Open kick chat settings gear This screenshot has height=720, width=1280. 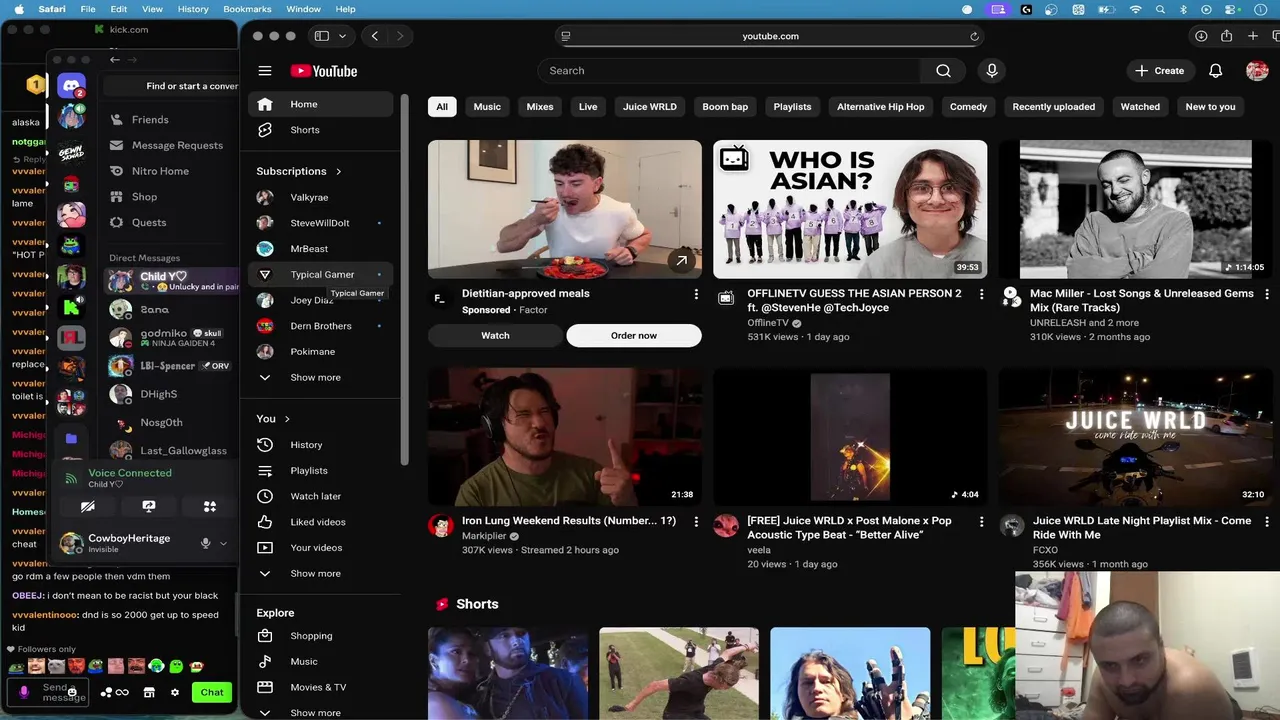point(175,692)
